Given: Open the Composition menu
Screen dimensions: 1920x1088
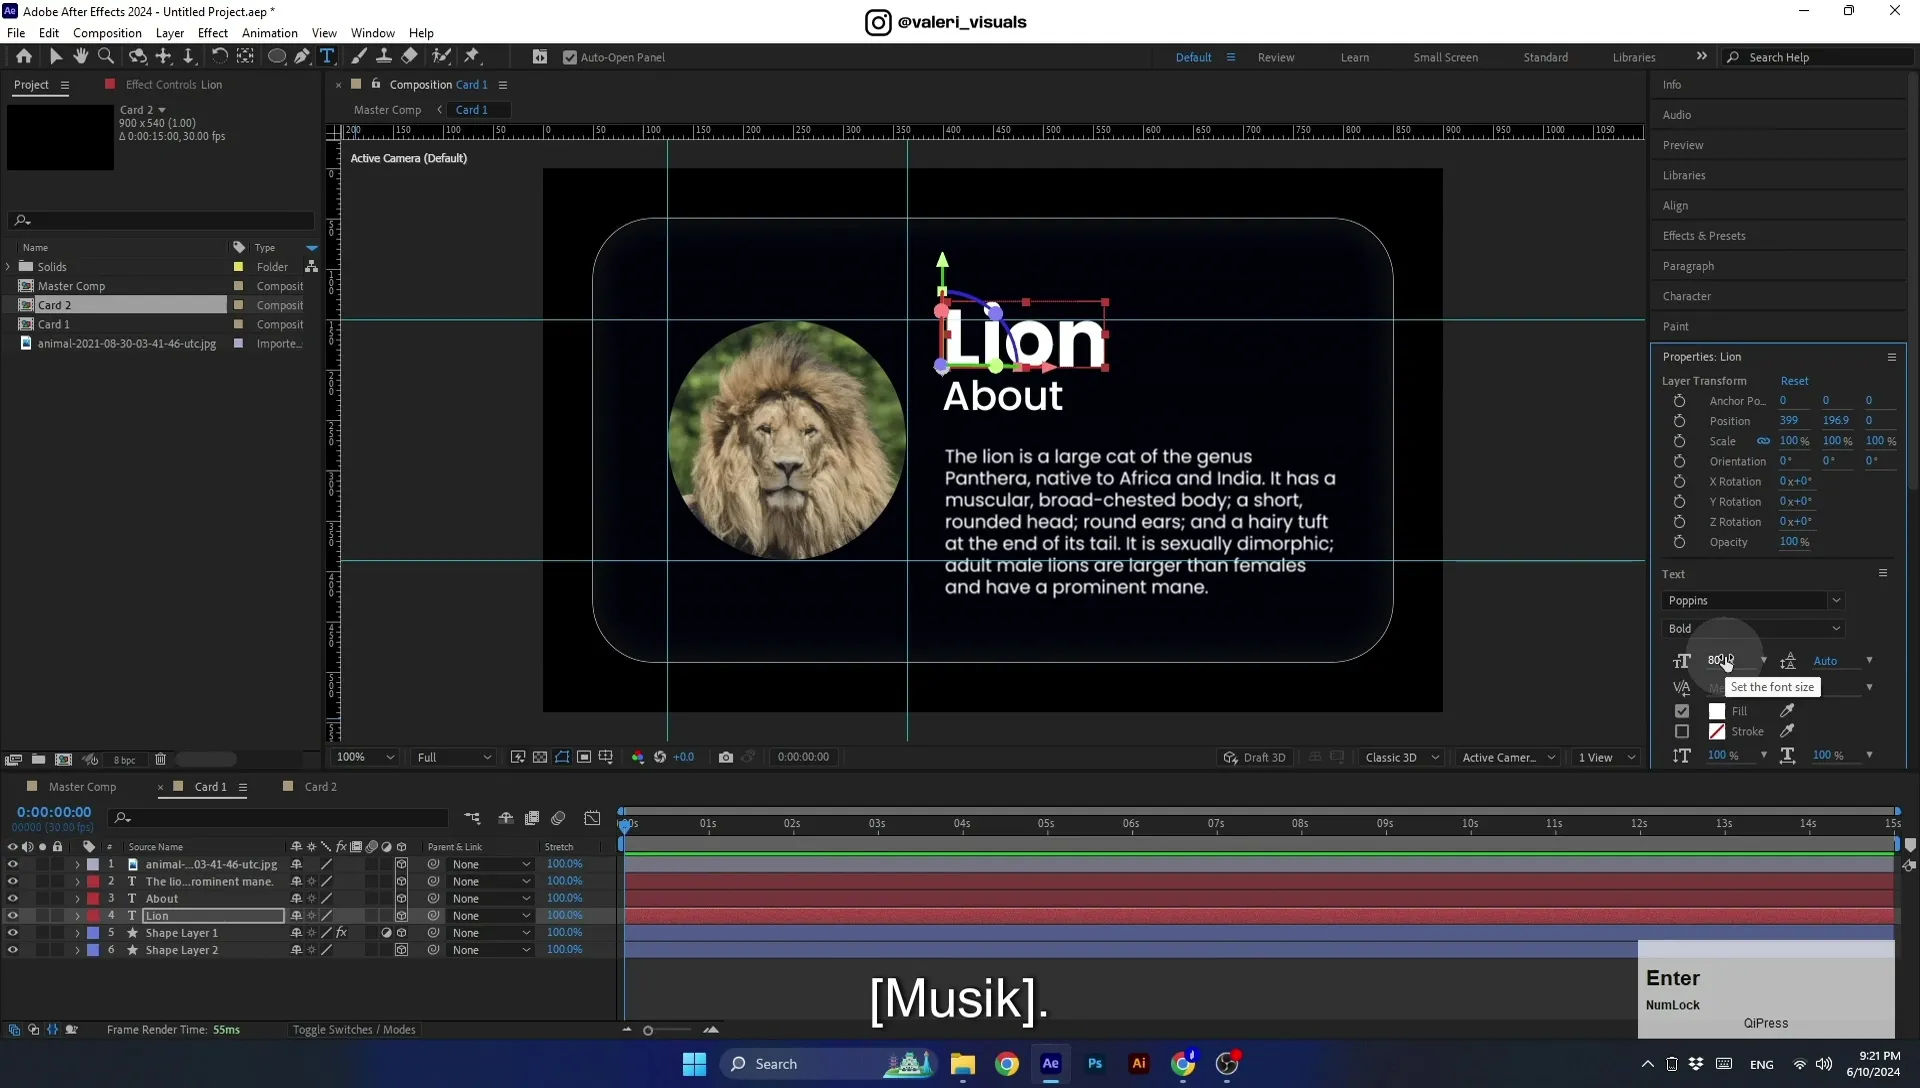Looking at the screenshot, I should (107, 33).
